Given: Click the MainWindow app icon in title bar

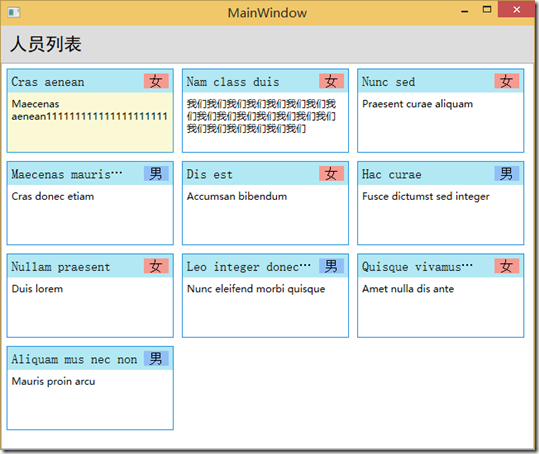Looking at the screenshot, I should click(x=14, y=13).
